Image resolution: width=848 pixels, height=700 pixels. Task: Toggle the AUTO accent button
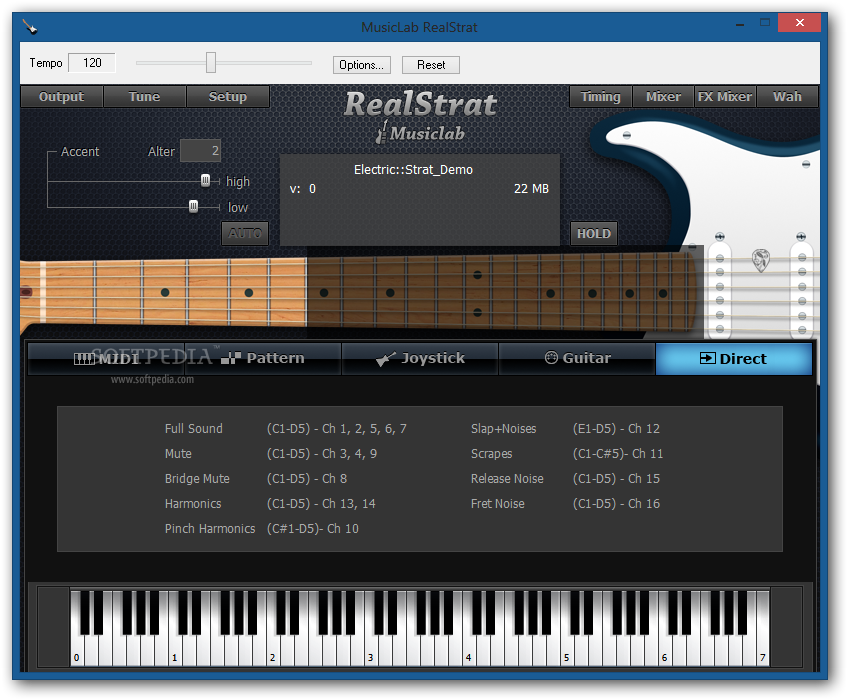pos(245,234)
